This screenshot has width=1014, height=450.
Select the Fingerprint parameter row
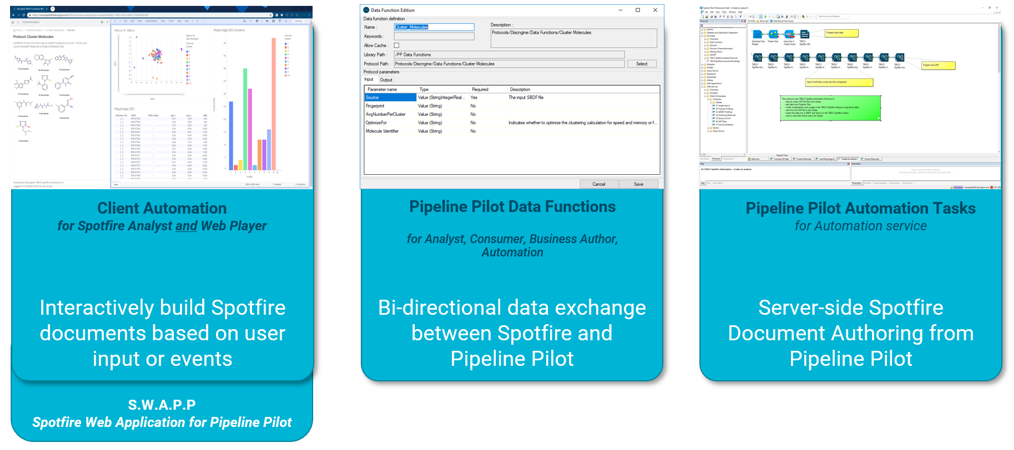pyautogui.click(x=512, y=105)
